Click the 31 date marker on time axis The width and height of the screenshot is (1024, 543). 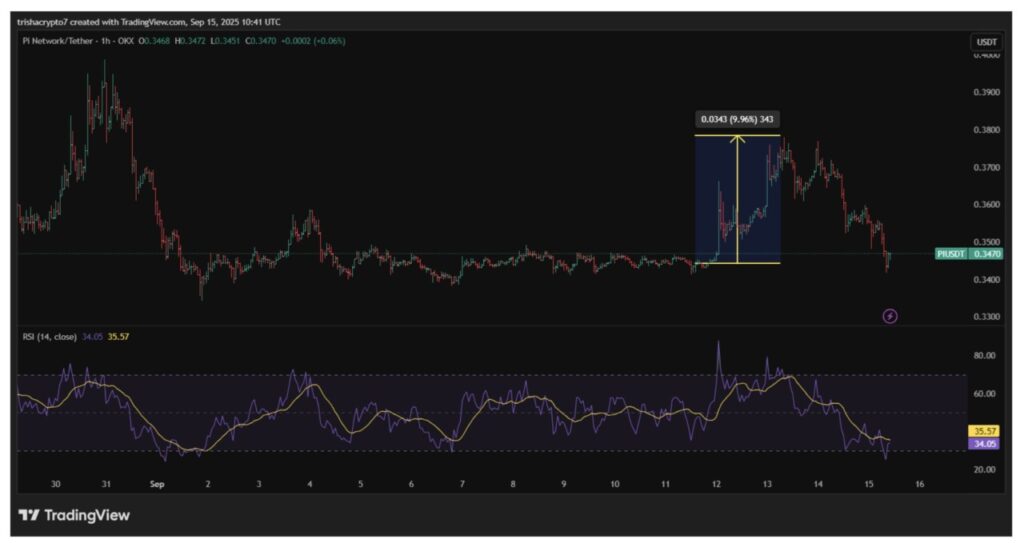tap(106, 483)
